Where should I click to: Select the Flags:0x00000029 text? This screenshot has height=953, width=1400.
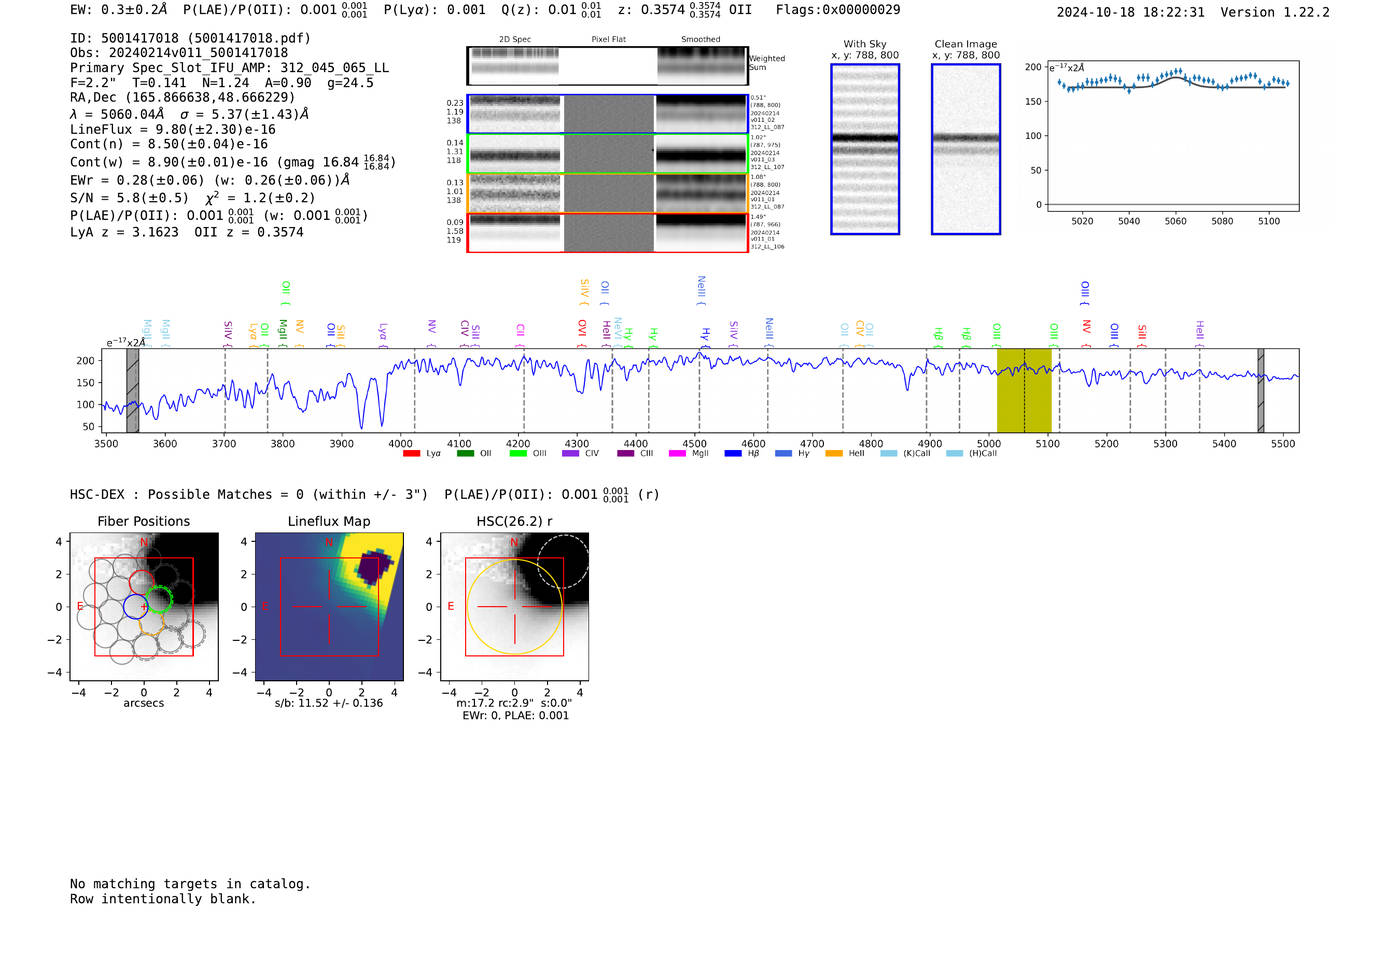838,10
